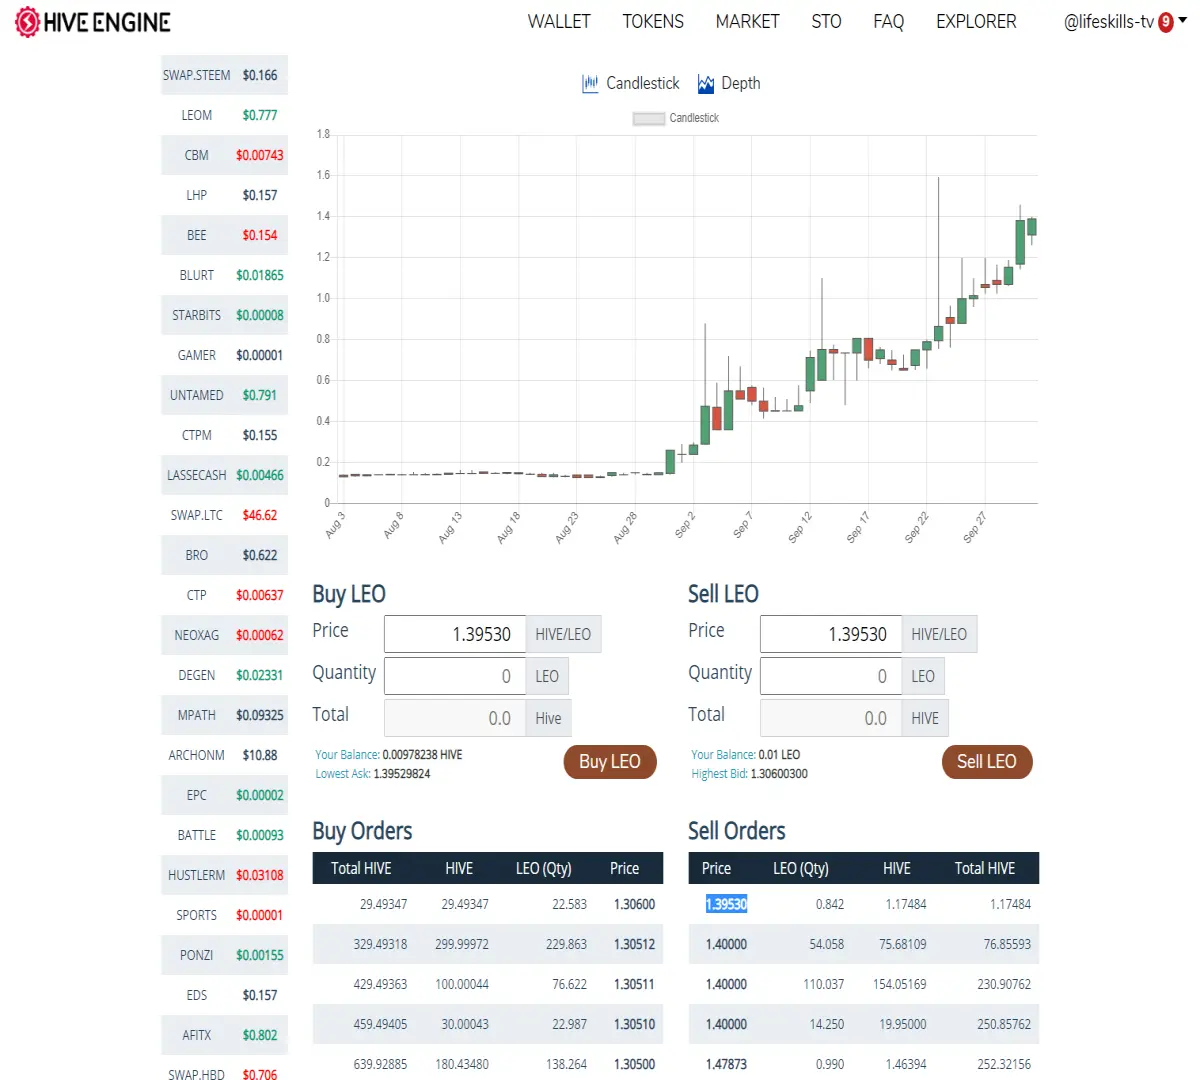This screenshot has width=1200, height=1080.
Task: Select LASSECASH token row
Action: [224, 475]
